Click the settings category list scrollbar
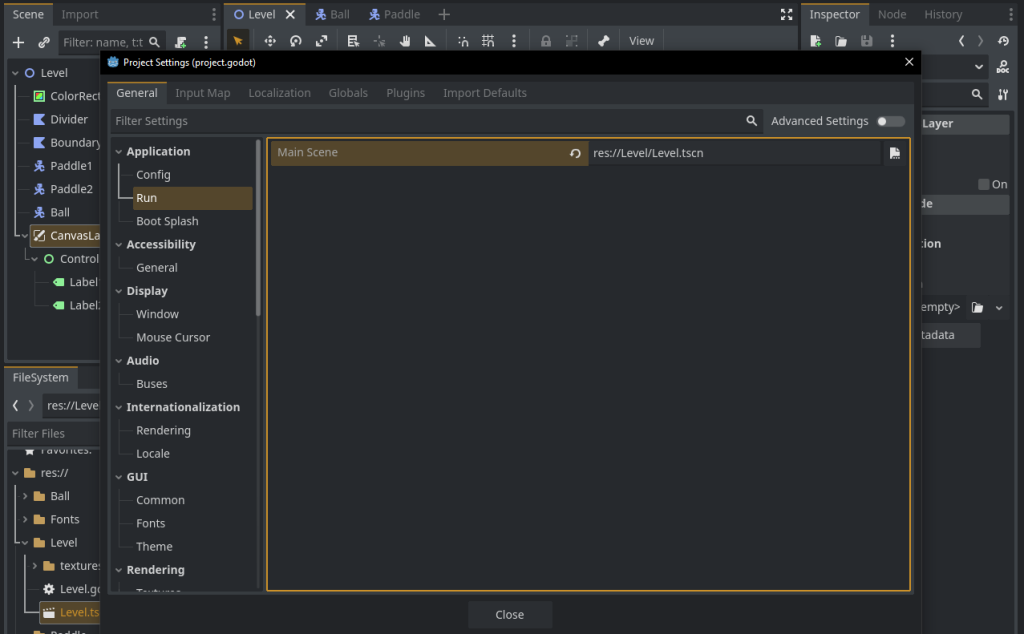 pos(259,230)
